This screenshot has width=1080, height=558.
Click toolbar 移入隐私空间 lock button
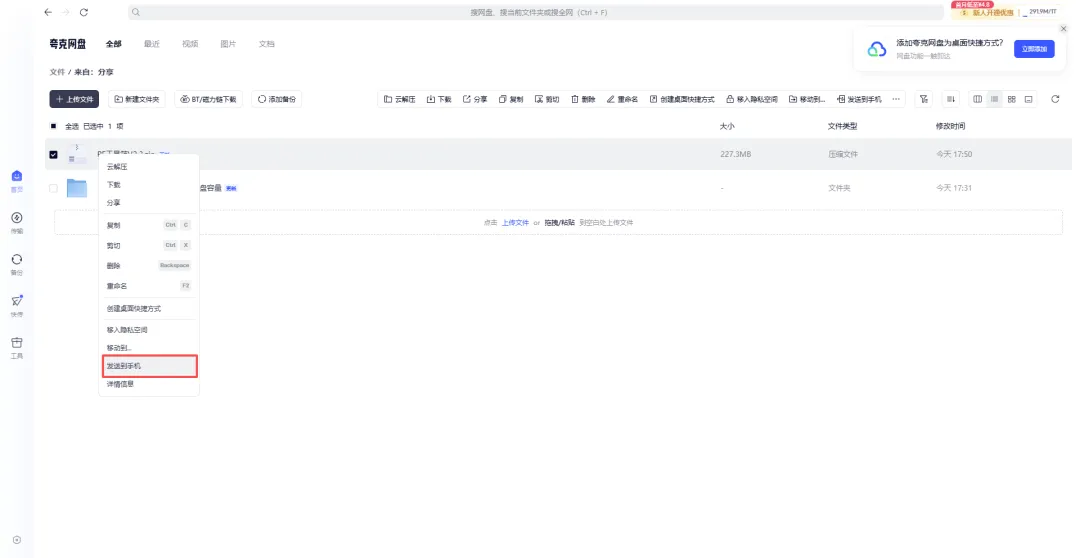coord(751,99)
